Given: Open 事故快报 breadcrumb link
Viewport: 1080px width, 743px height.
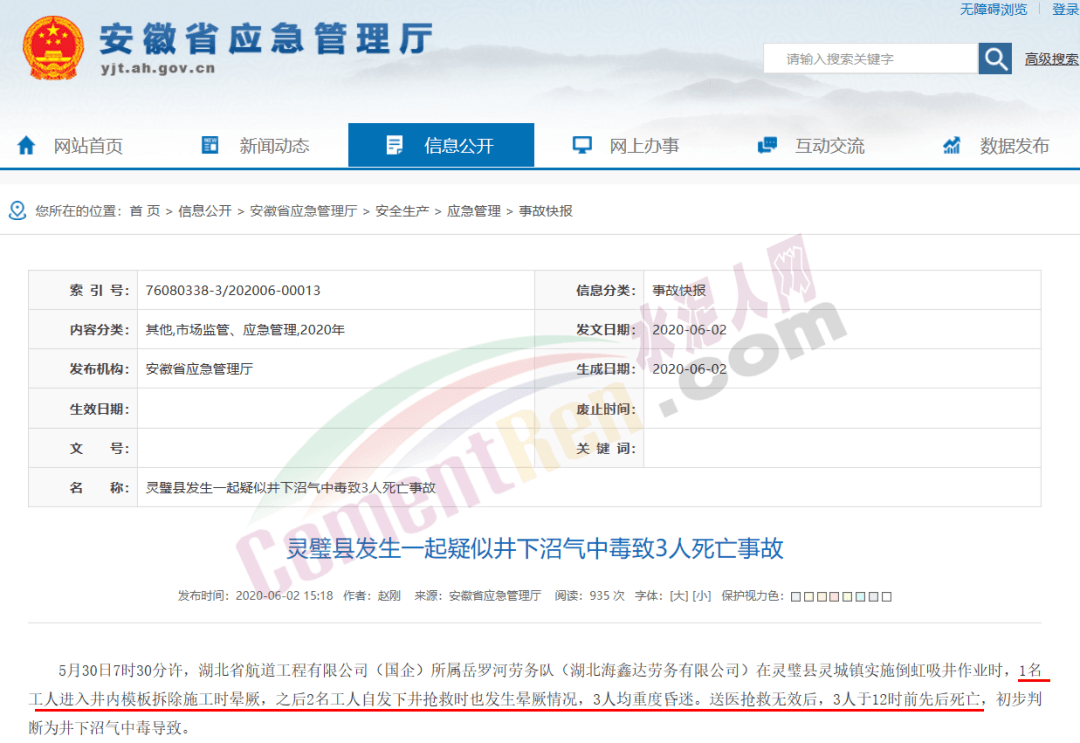Looking at the screenshot, I should (x=545, y=211).
